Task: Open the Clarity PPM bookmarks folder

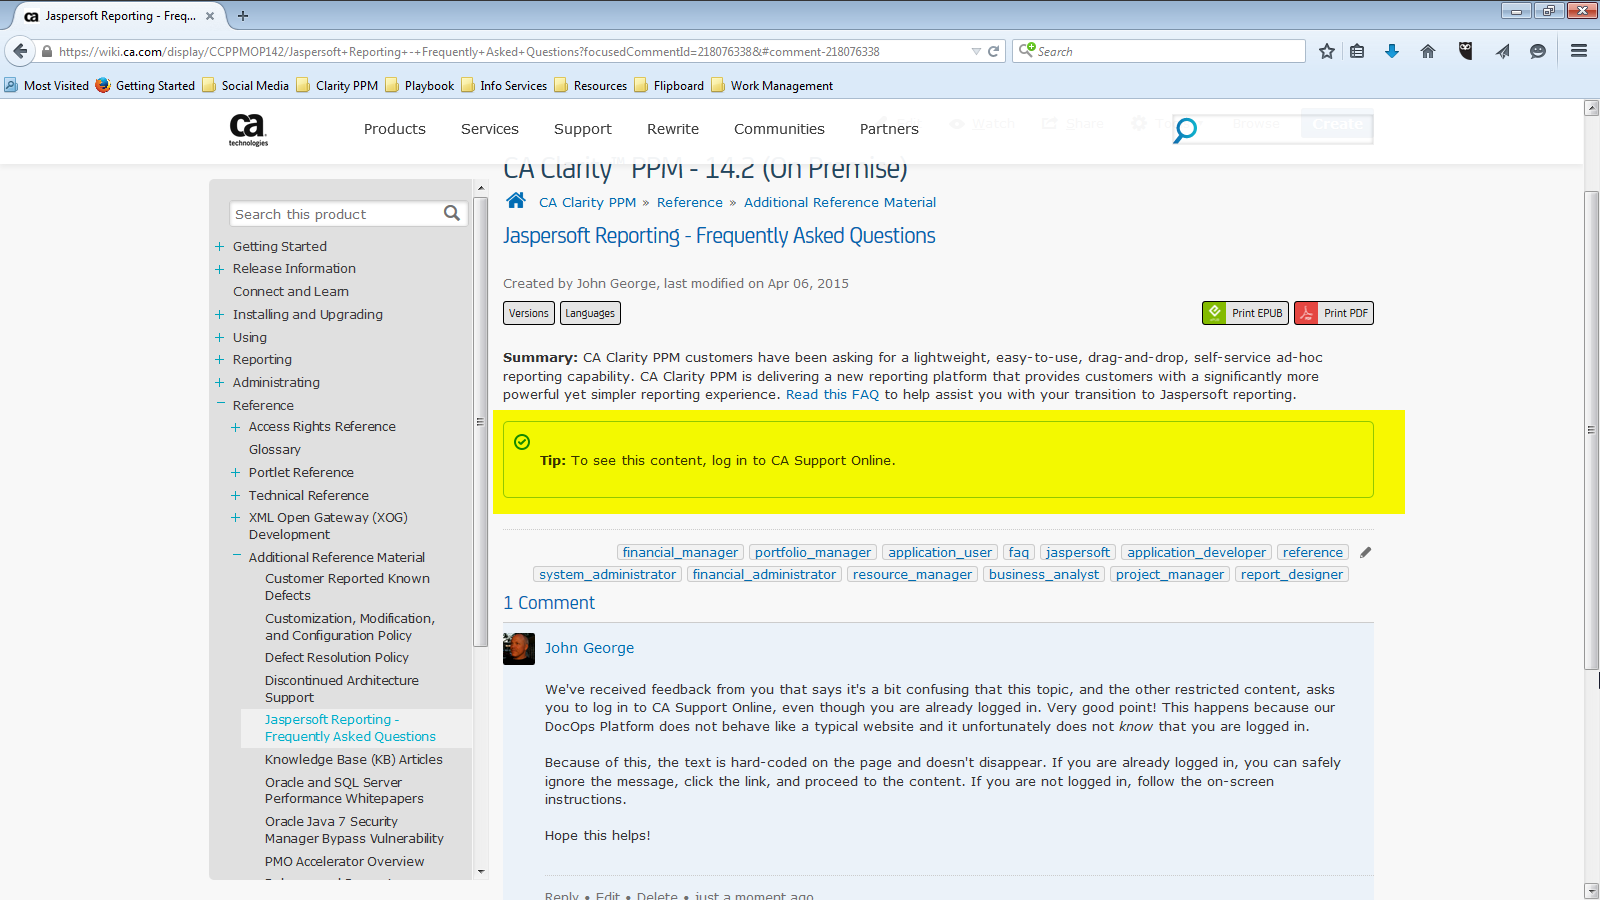Action: pyautogui.click(x=337, y=85)
